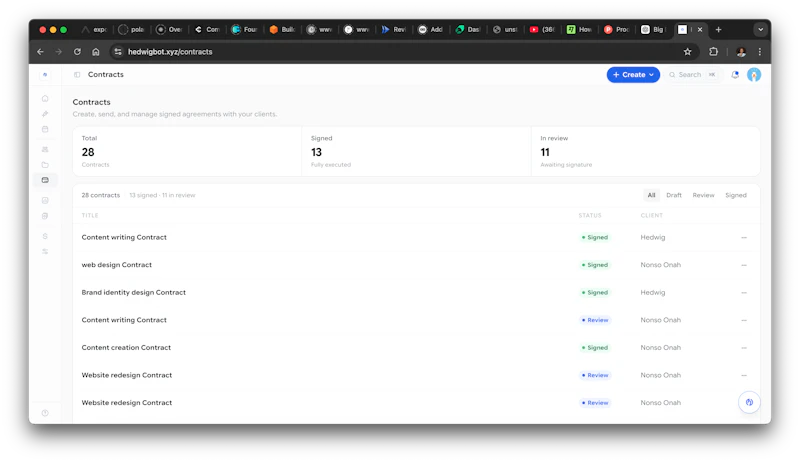Image resolution: width=800 pixels, height=462 pixels.
Task: Click the Signed 13 card
Action: click(x=416, y=151)
